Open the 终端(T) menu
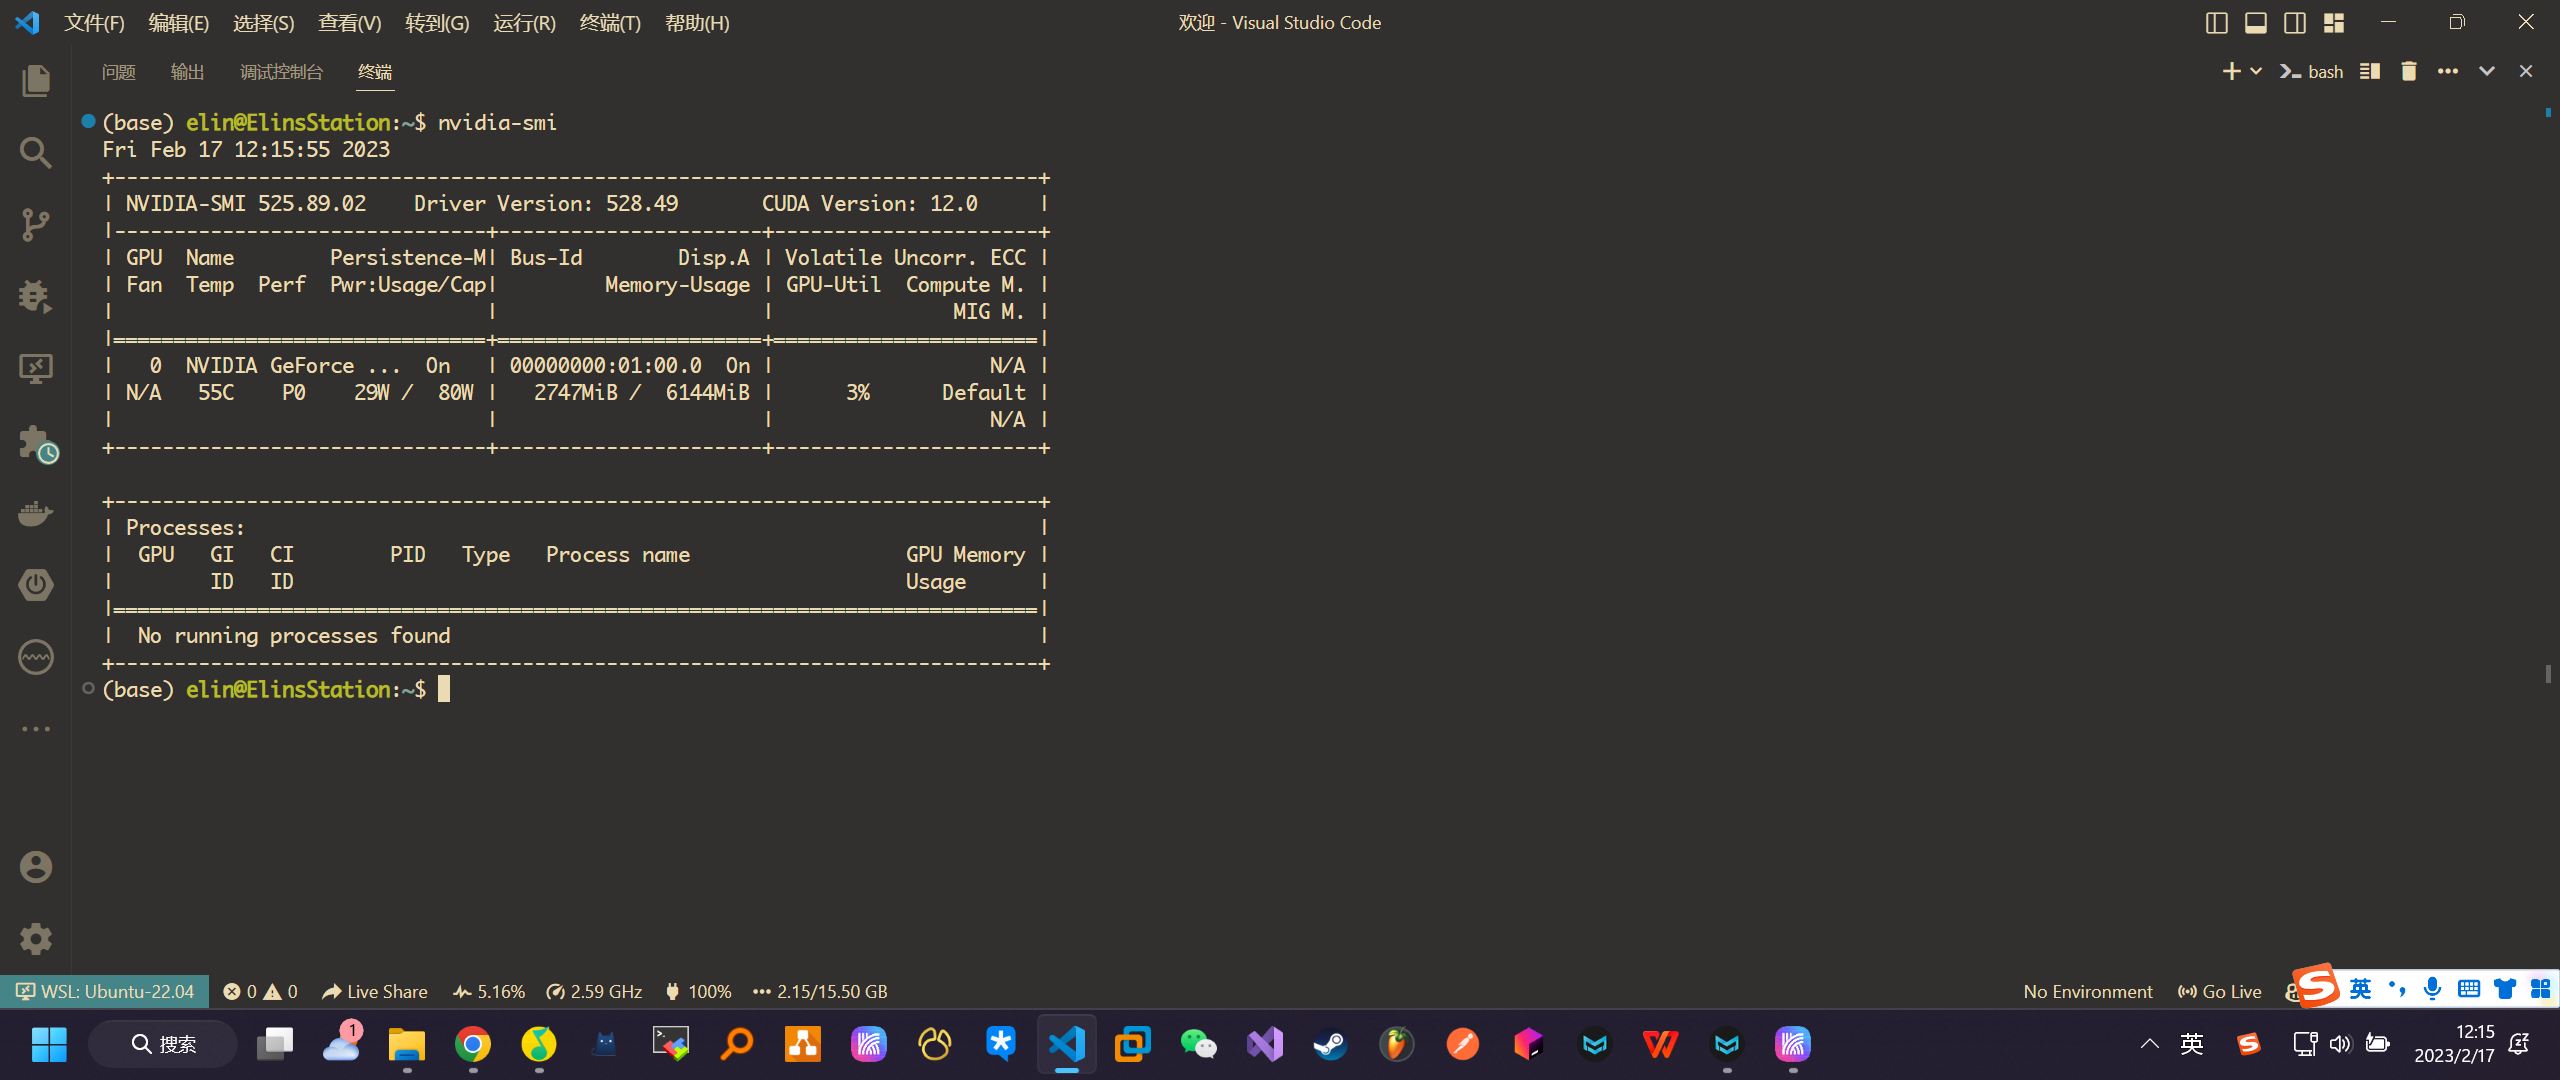This screenshot has height=1080, width=2560. pos(610,22)
